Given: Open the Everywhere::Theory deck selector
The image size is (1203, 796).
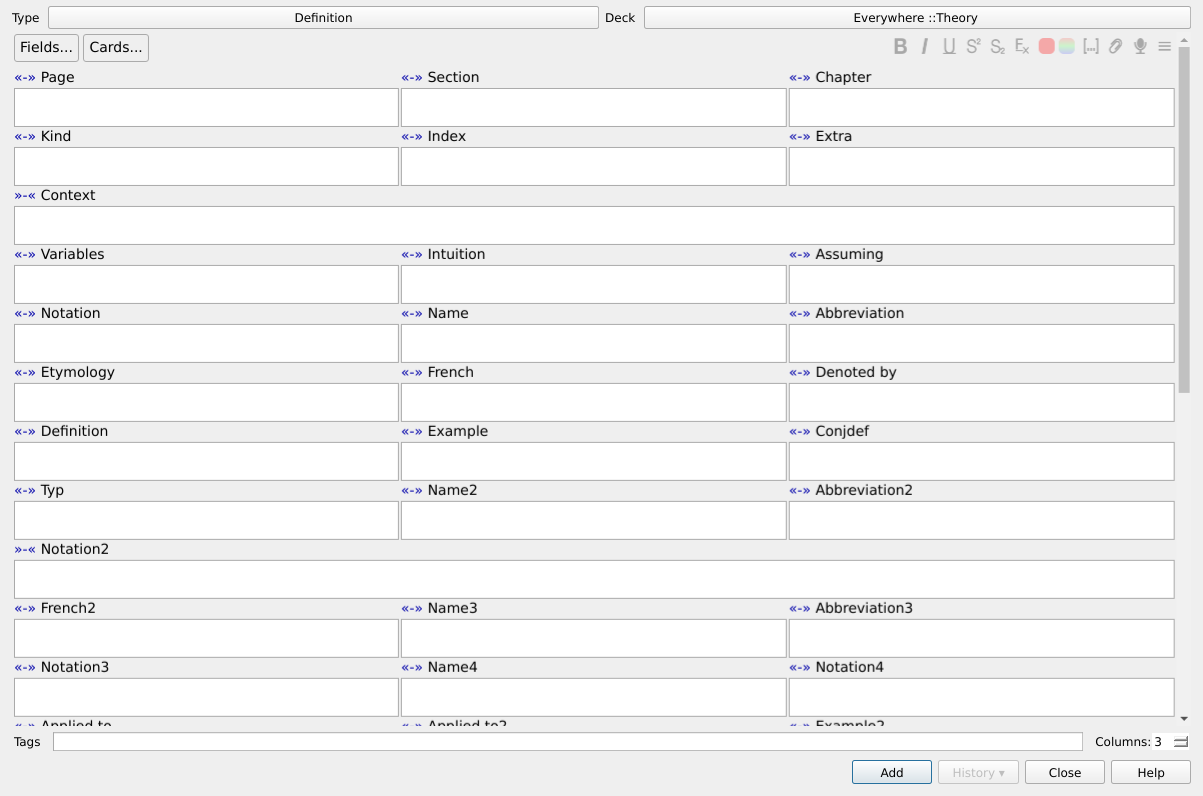Looking at the screenshot, I should (x=916, y=18).
